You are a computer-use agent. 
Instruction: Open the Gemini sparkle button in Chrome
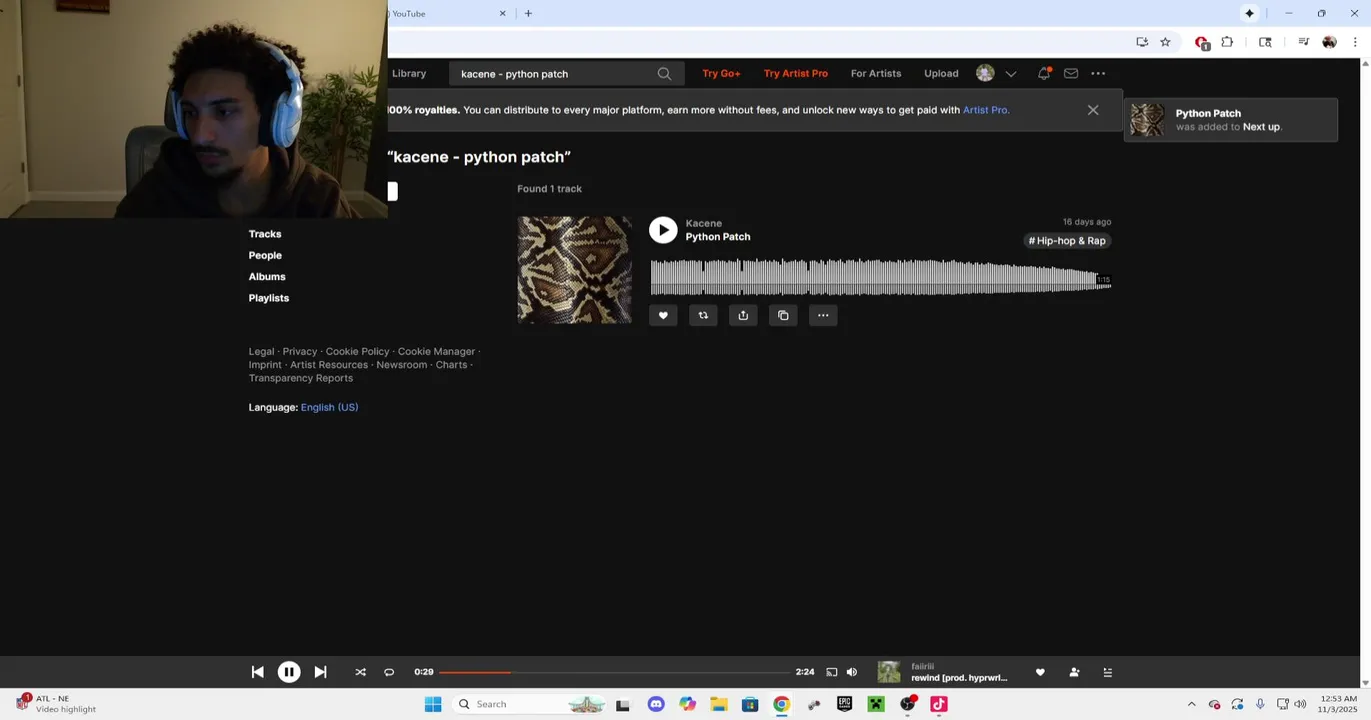(x=1249, y=13)
